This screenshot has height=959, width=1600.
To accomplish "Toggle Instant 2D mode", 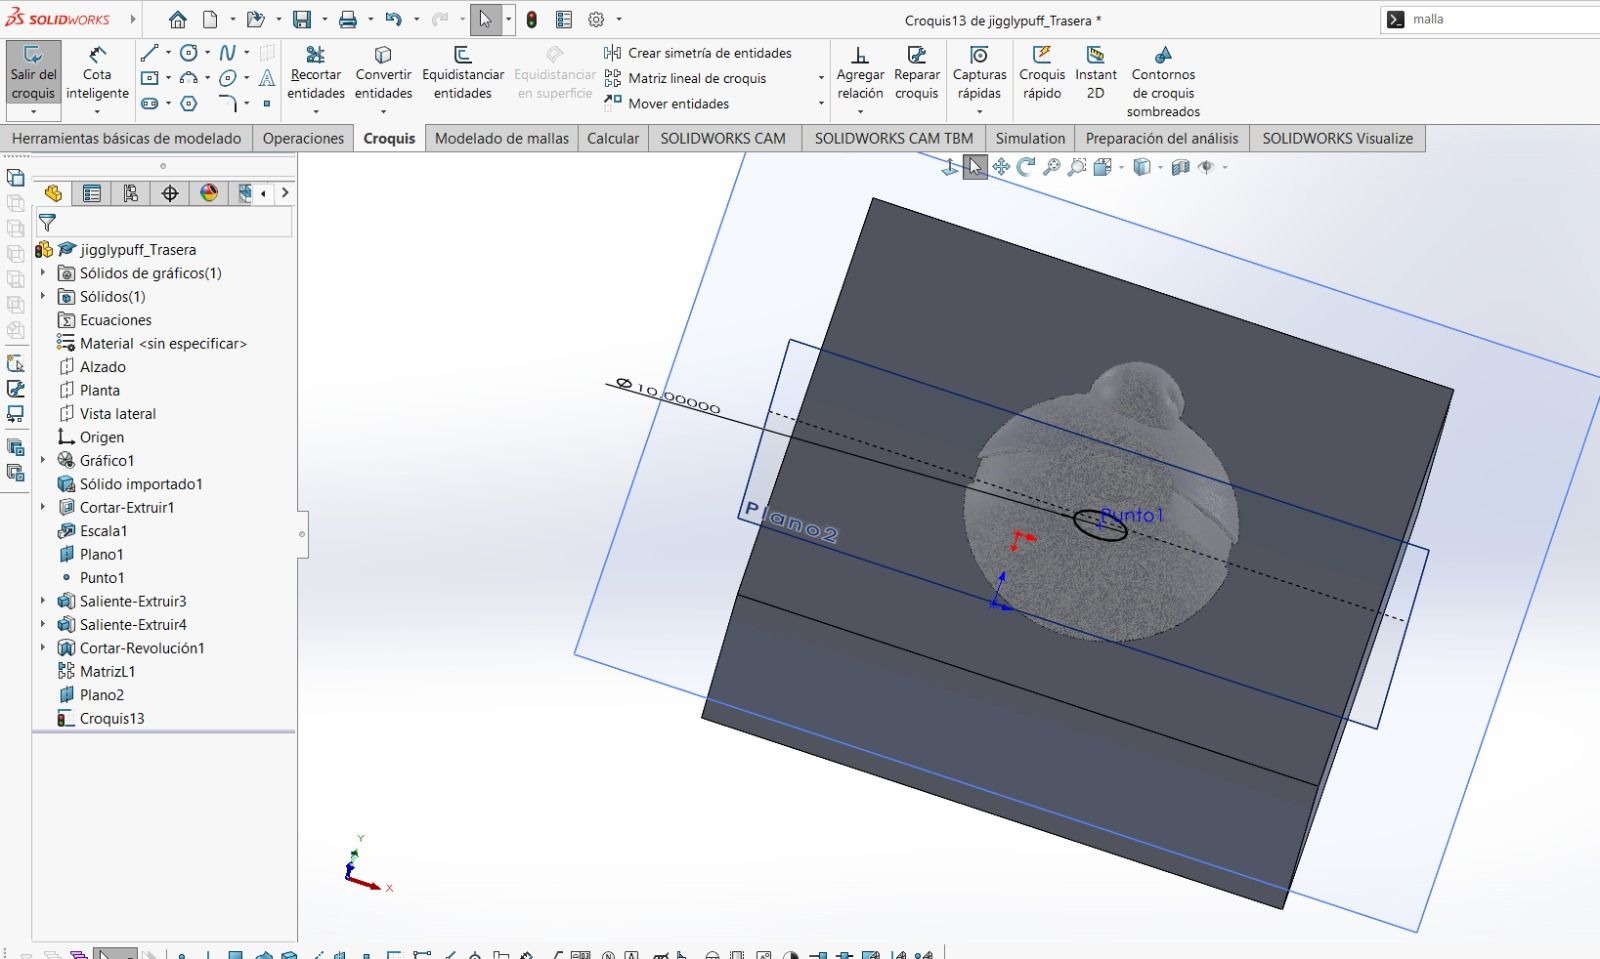I will [x=1096, y=73].
